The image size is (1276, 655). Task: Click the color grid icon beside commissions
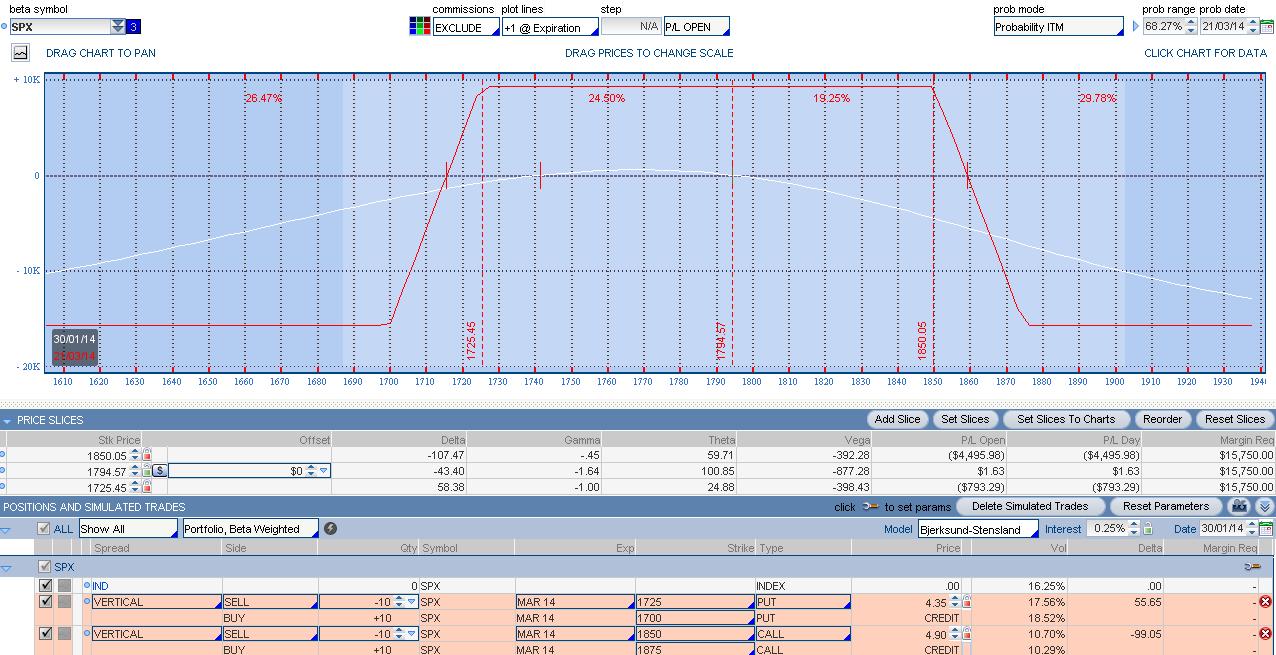[420, 27]
